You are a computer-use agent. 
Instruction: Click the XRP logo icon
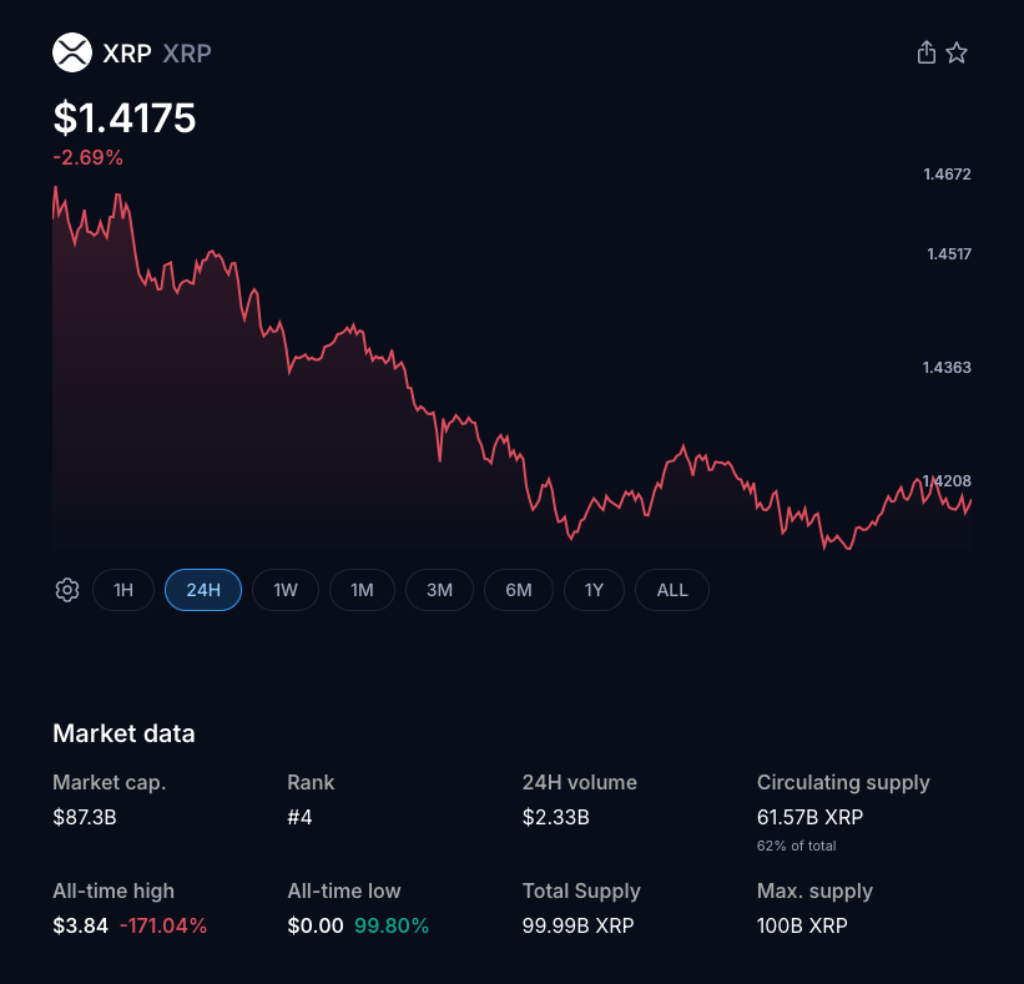71,52
